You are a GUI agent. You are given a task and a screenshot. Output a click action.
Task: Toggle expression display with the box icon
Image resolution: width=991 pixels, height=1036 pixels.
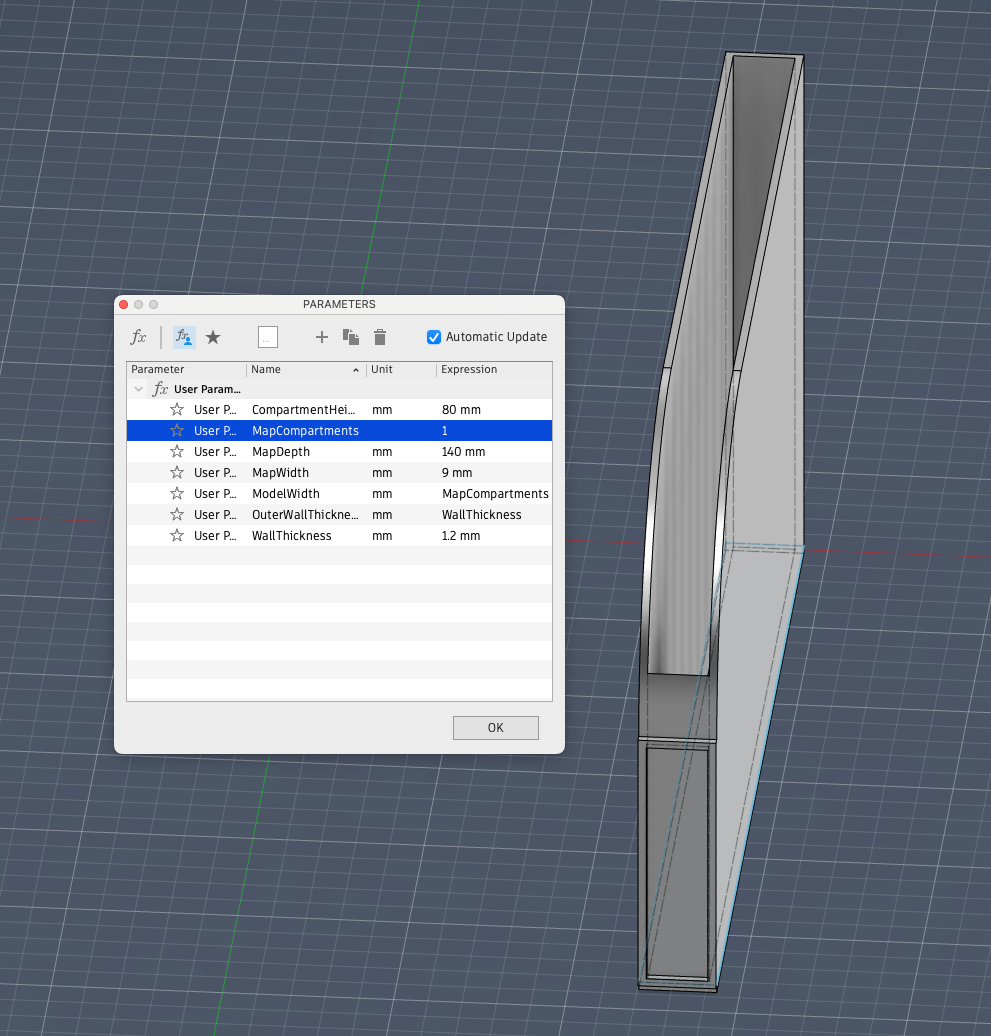(x=267, y=337)
